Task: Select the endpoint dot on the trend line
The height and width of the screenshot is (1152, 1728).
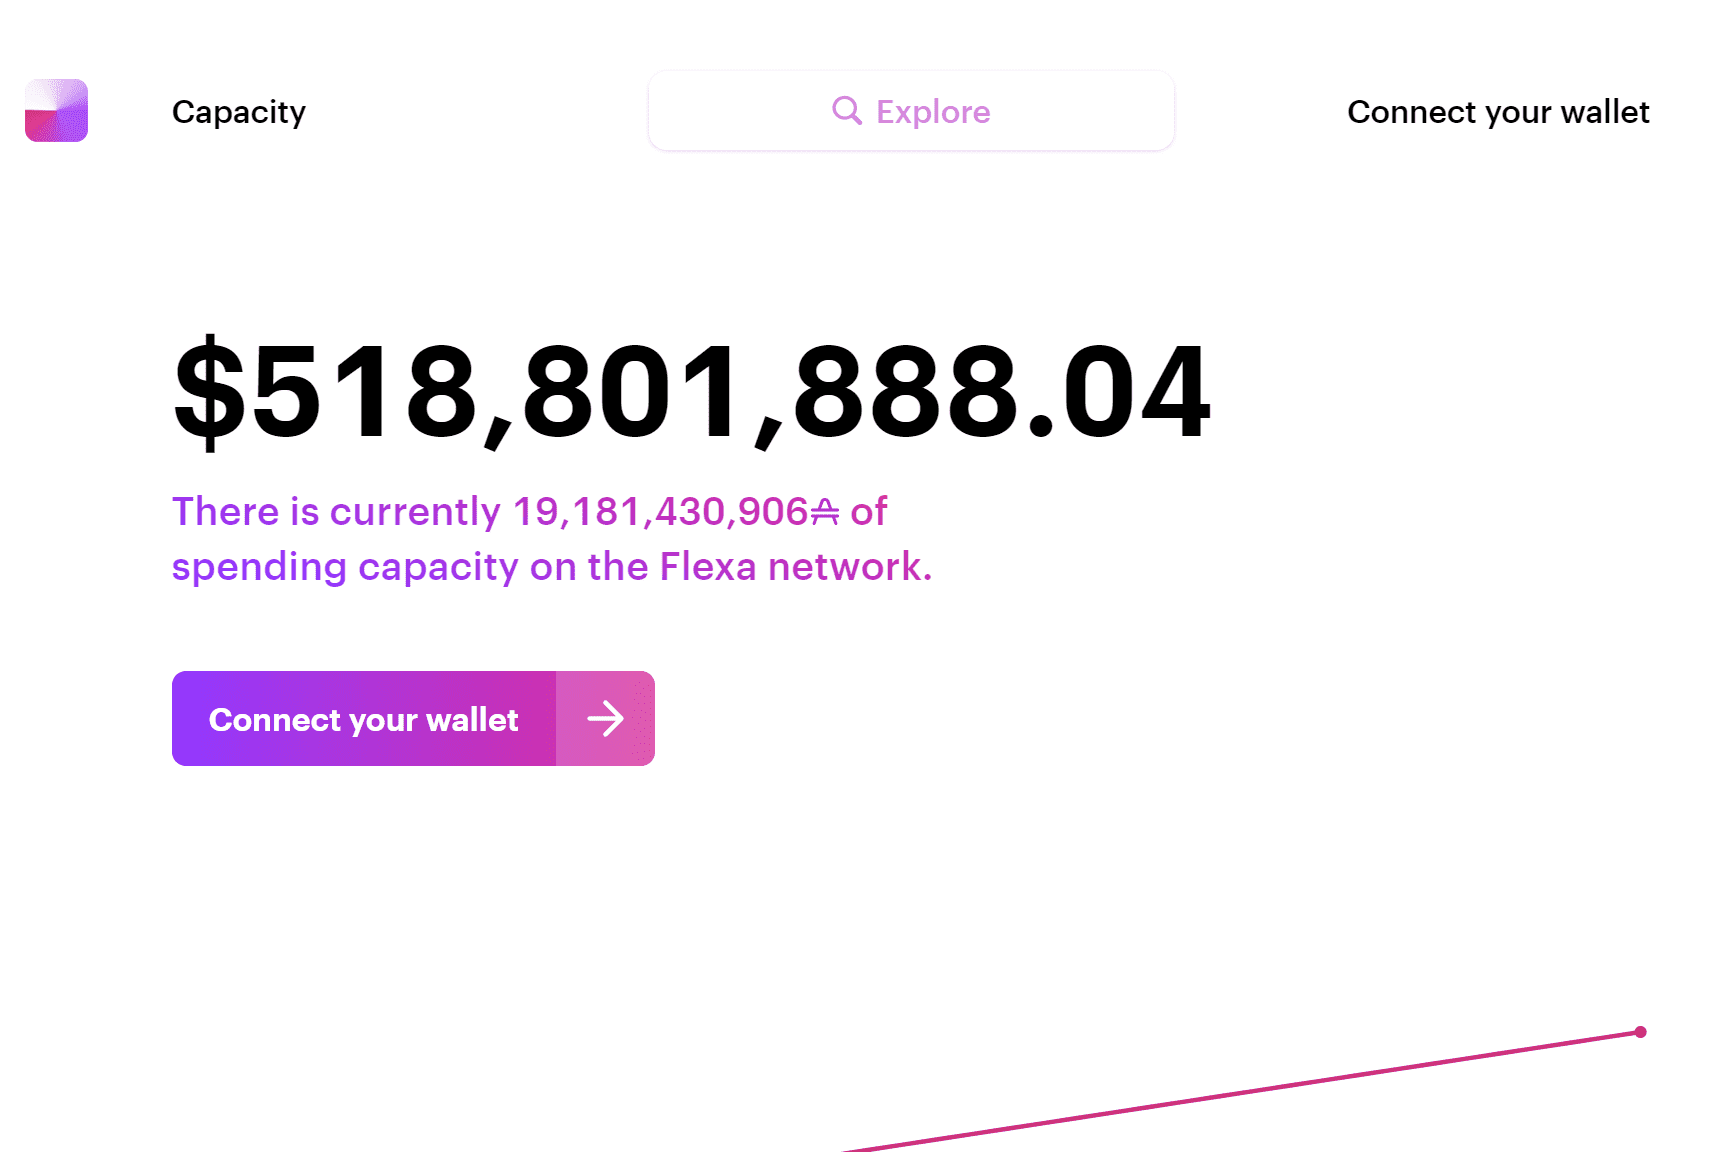Action: tap(1640, 1030)
